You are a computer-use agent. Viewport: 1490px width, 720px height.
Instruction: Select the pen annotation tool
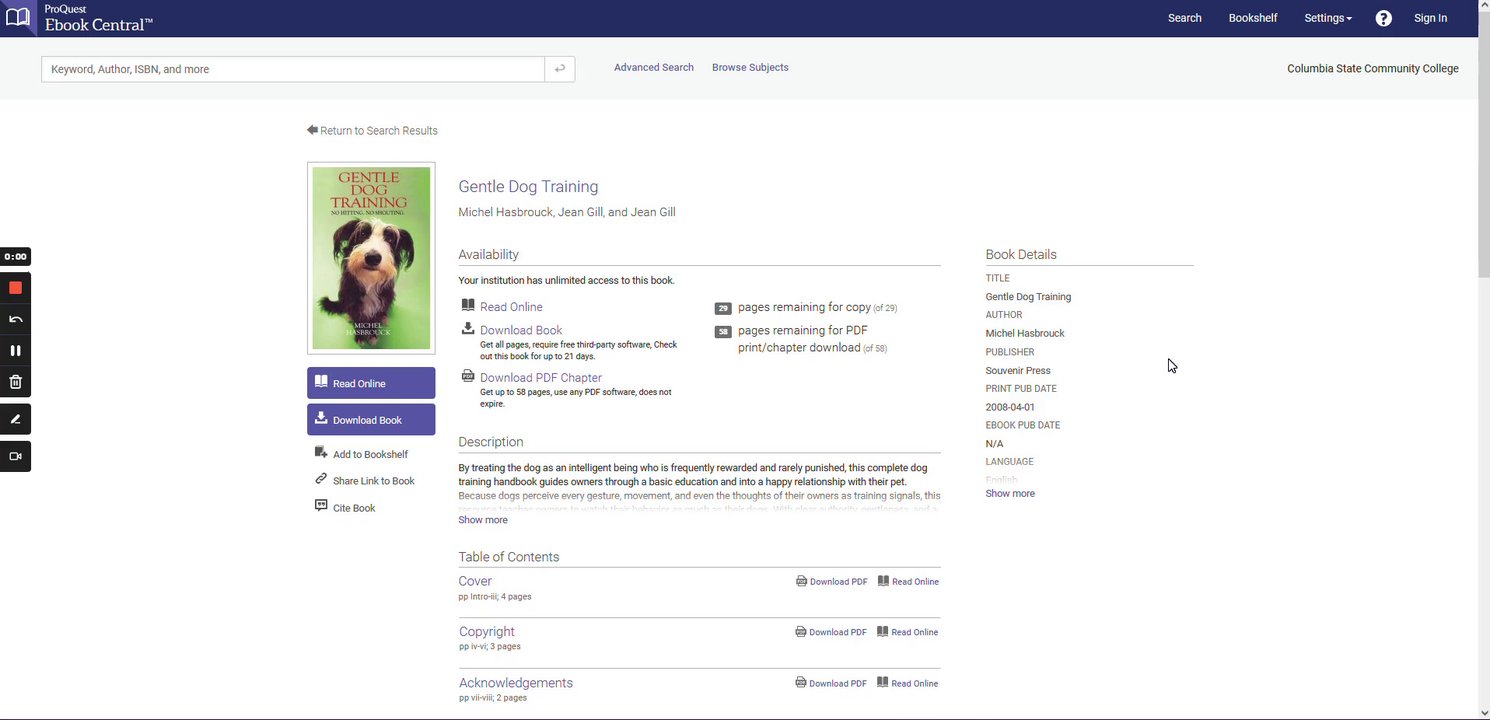coord(15,419)
